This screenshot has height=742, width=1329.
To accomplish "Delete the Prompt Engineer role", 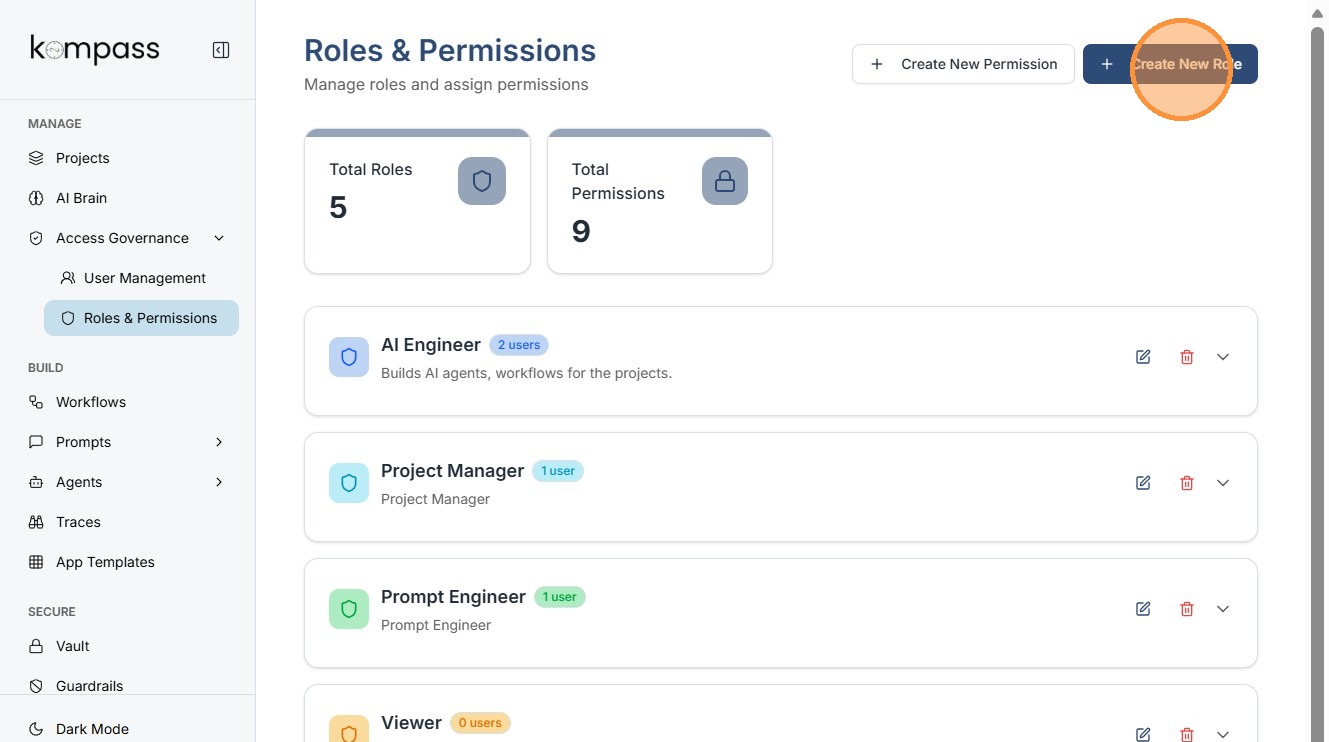I will pos(1187,609).
